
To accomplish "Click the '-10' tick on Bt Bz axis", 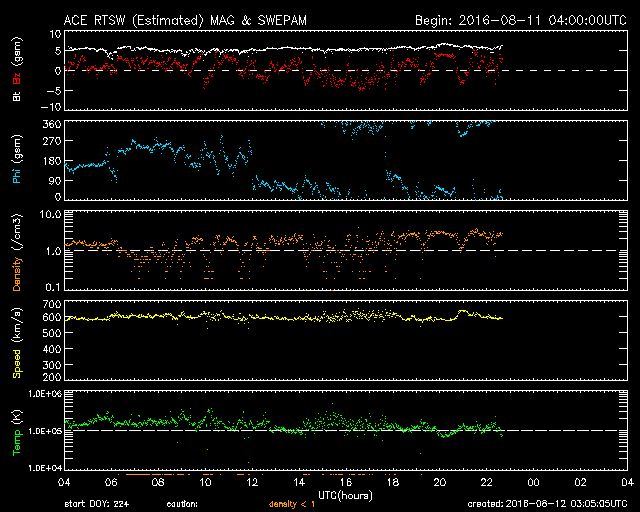I will pyautogui.click(x=51, y=107).
